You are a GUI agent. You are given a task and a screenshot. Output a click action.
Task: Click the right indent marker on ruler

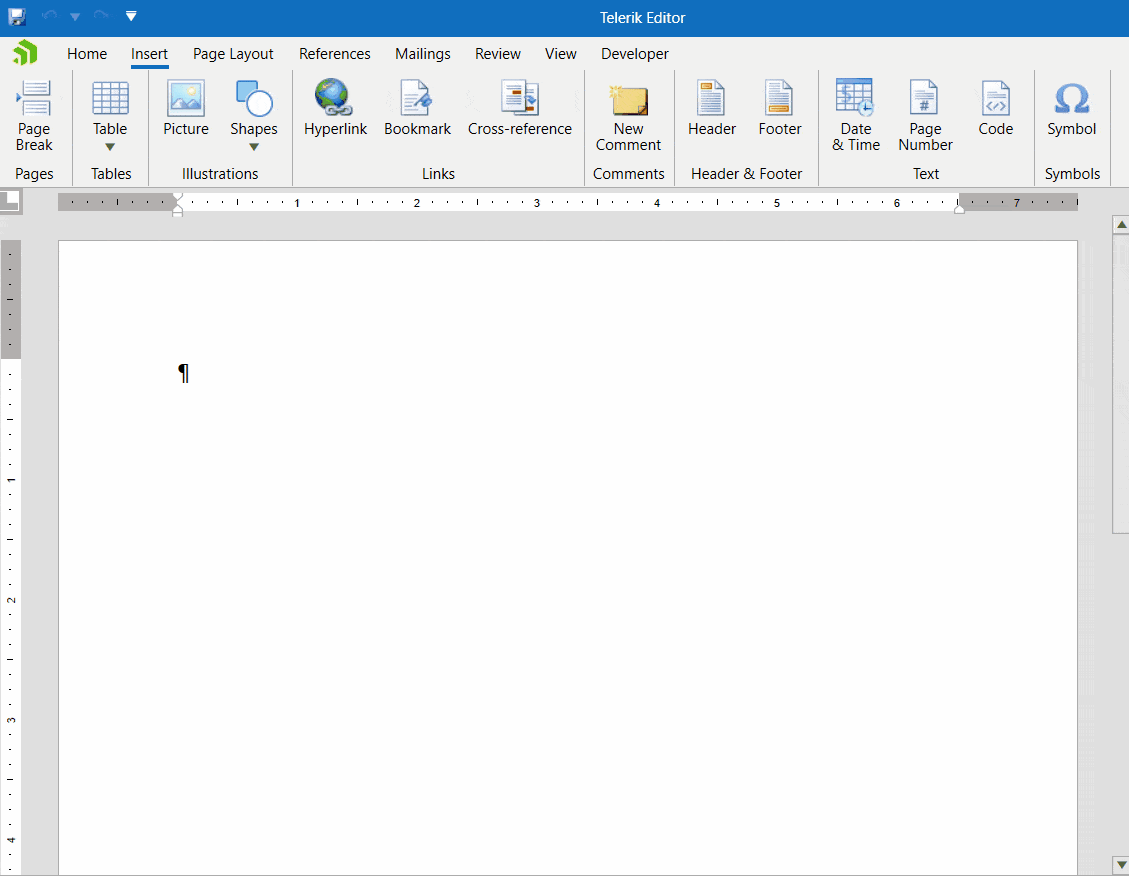click(x=959, y=209)
